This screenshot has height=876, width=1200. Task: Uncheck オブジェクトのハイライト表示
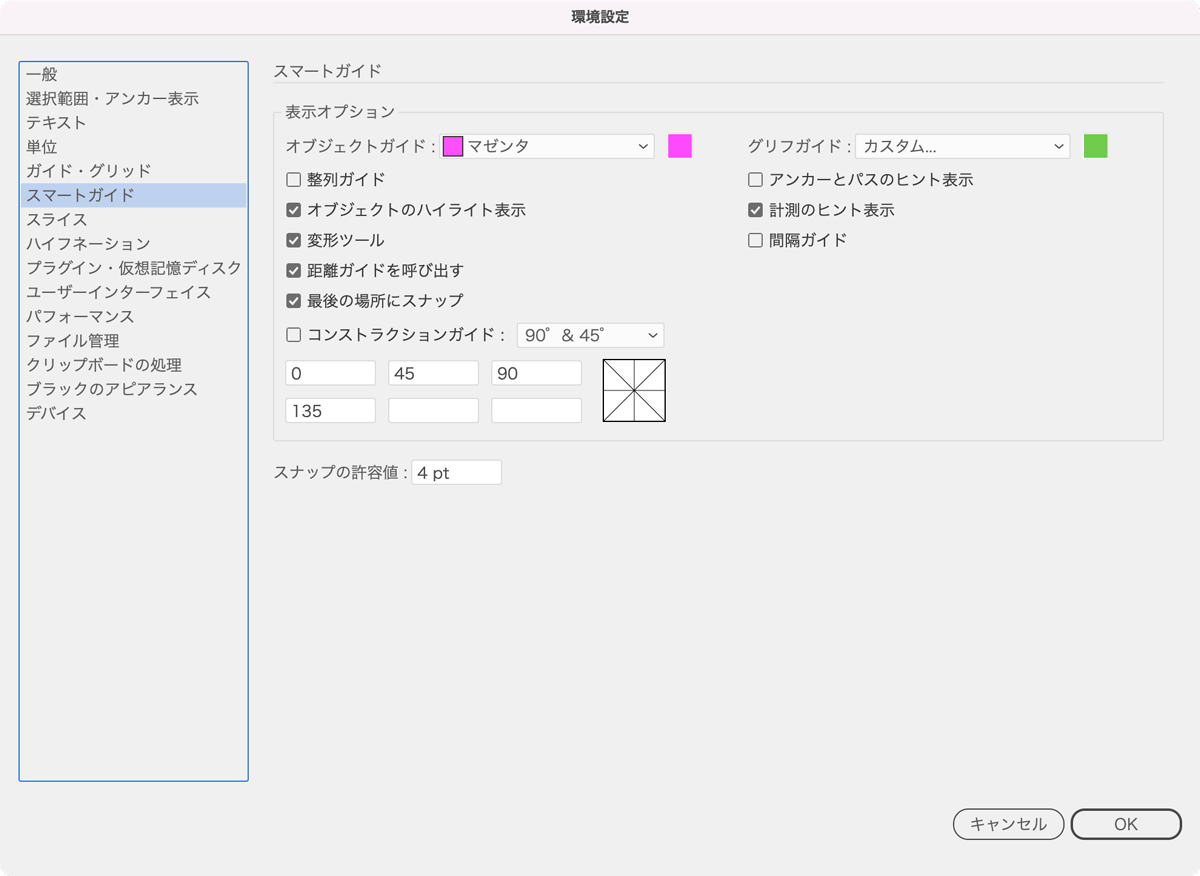(x=294, y=210)
